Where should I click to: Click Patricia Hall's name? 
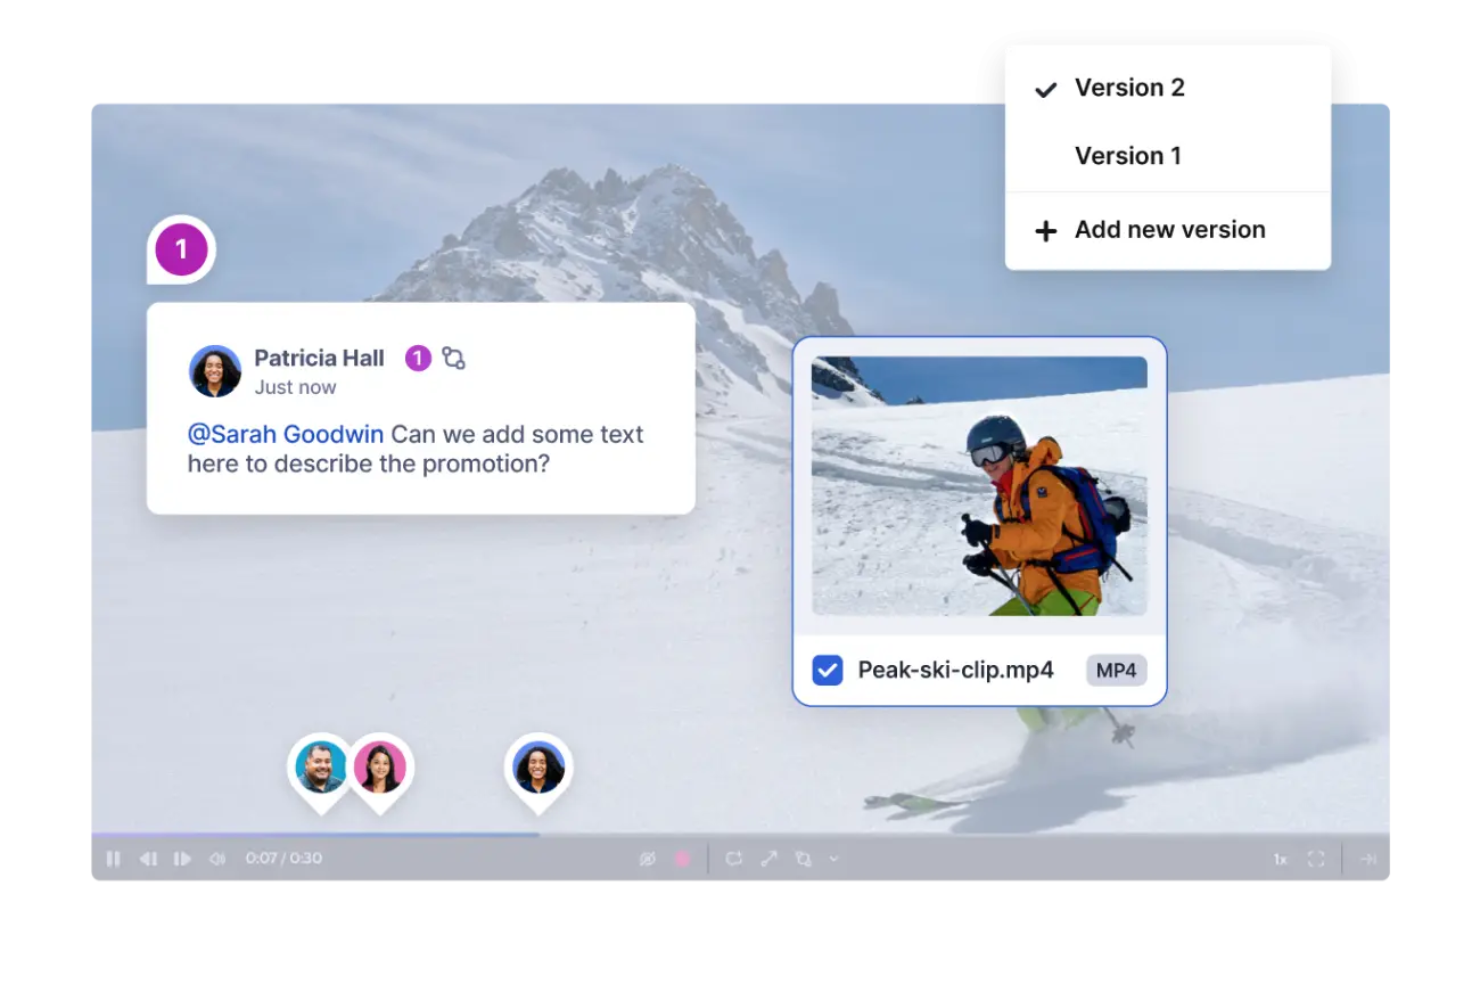point(319,358)
